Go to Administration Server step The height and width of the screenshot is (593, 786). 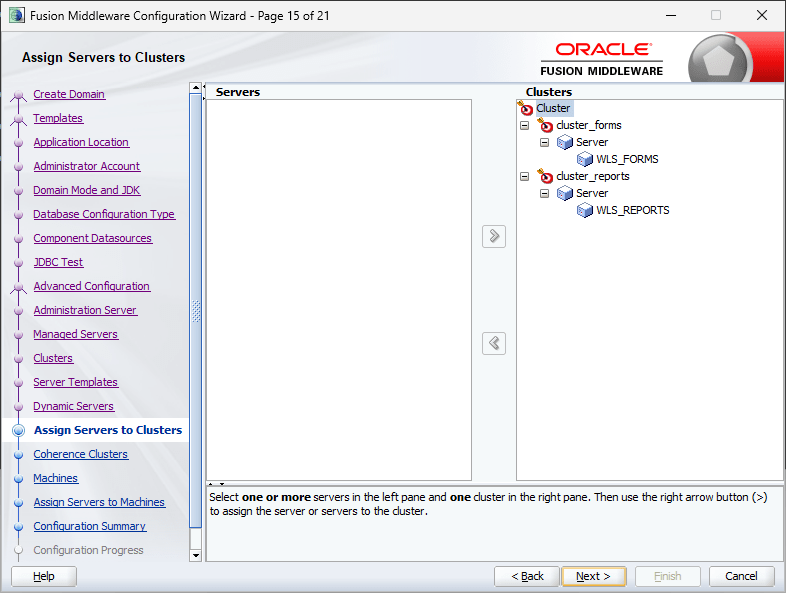[85, 311]
